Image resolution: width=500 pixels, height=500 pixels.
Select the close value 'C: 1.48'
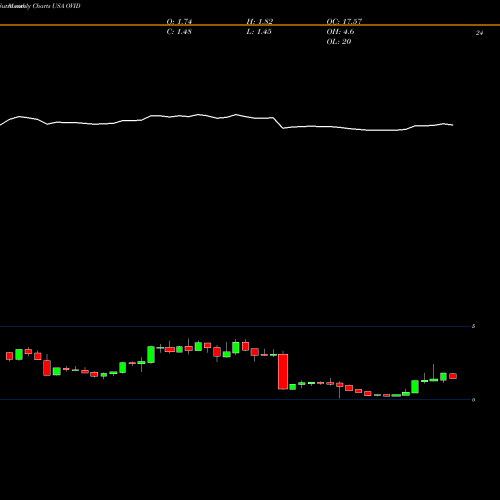pos(179,32)
